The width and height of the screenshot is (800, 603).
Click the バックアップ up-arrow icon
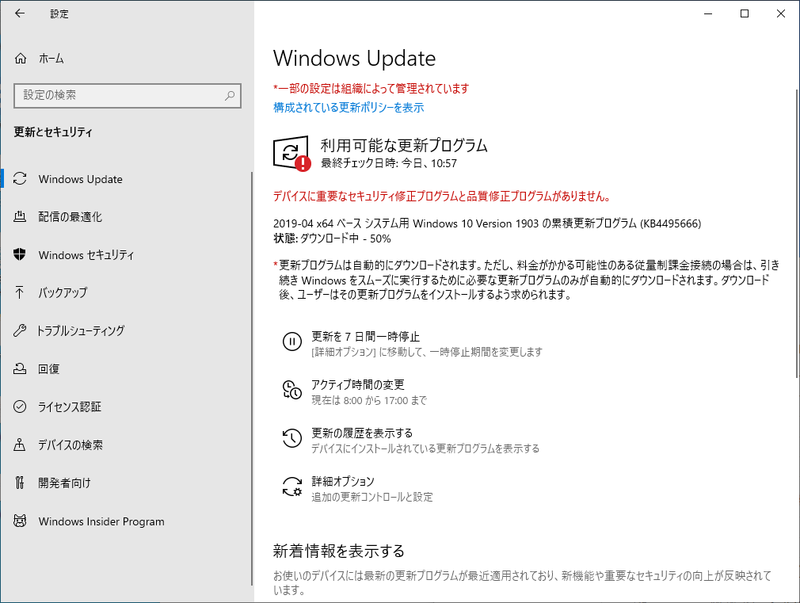coord(20,292)
